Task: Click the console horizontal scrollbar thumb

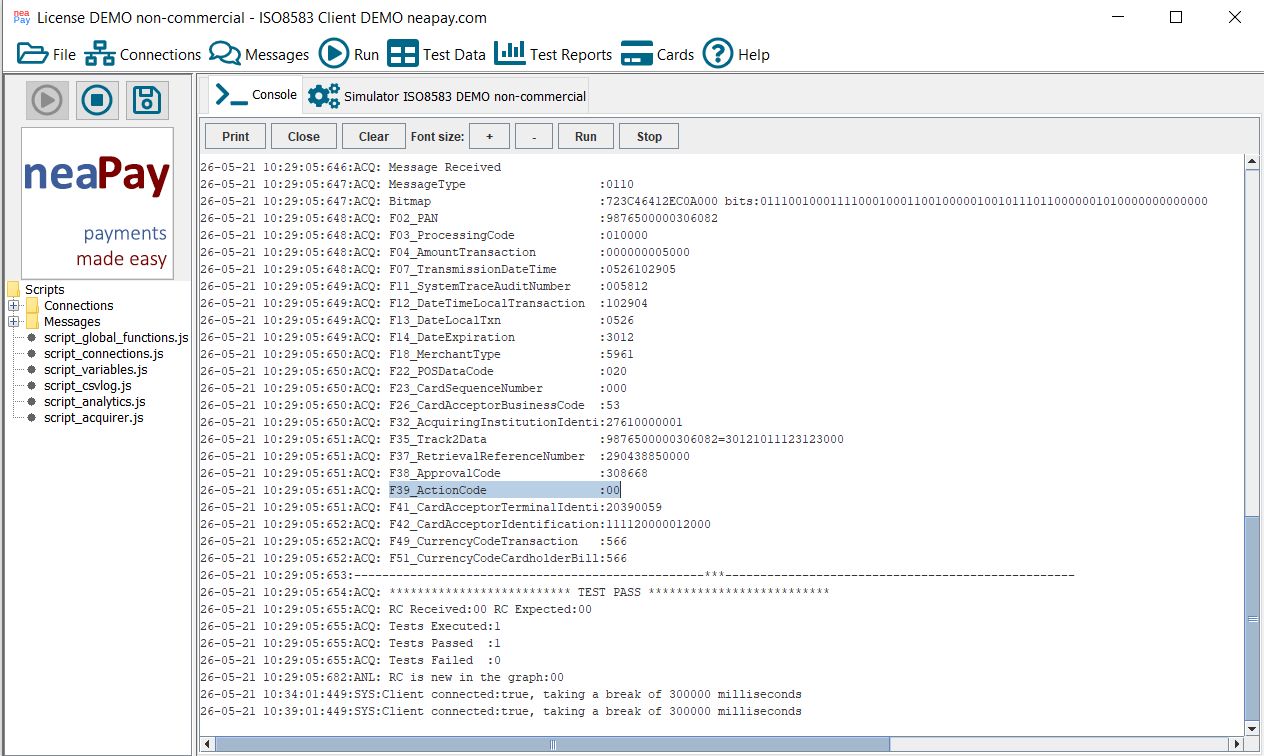Action: pyautogui.click(x=550, y=744)
